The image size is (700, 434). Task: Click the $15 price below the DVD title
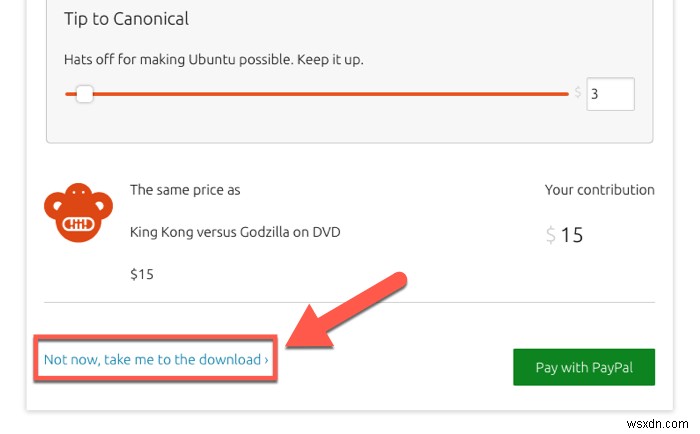pos(142,273)
